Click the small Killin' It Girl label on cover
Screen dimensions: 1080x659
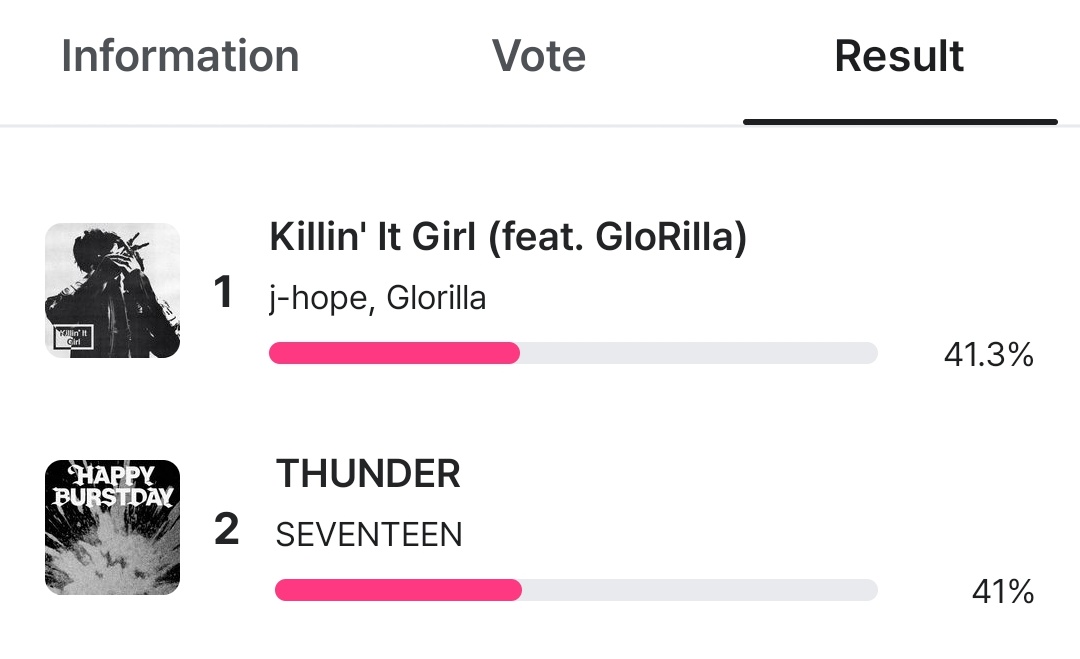pyautogui.click(x=74, y=337)
